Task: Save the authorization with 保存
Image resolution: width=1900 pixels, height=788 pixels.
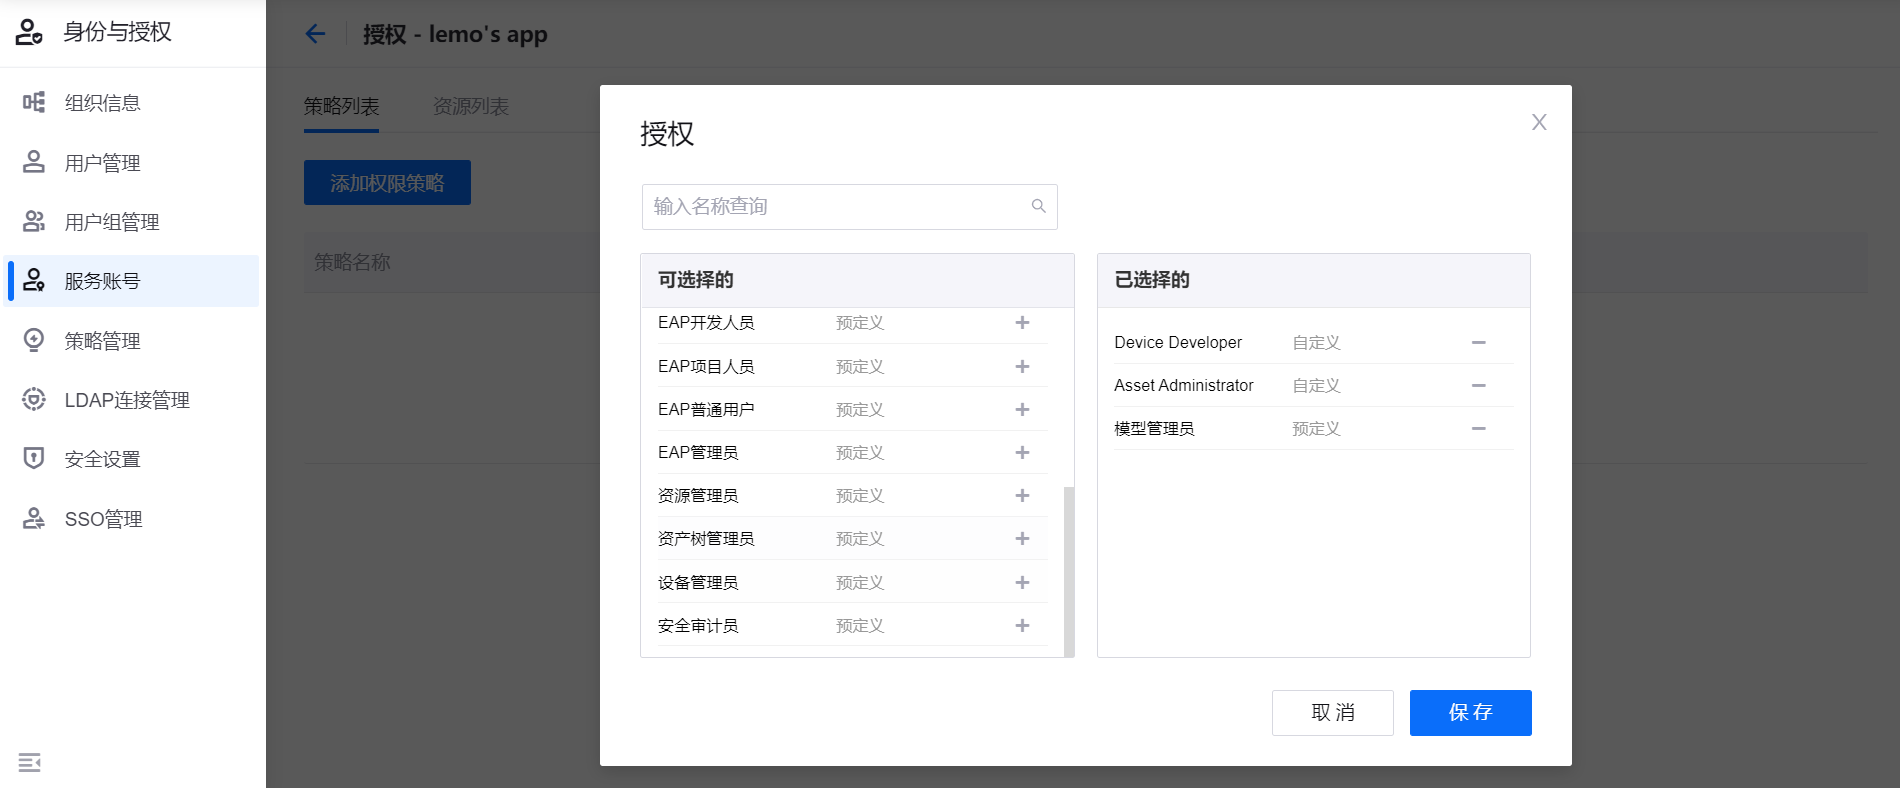Action: click(1470, 713)
